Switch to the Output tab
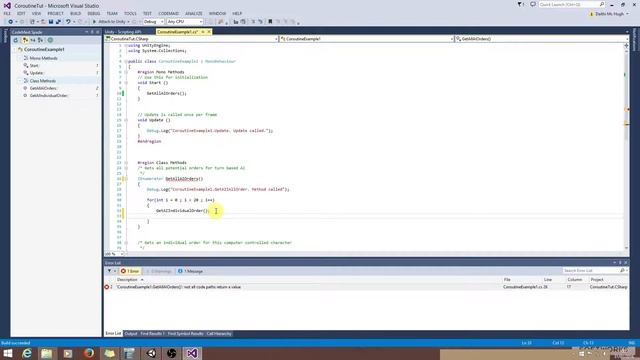 pyautogui.click(x=131, y=334)
